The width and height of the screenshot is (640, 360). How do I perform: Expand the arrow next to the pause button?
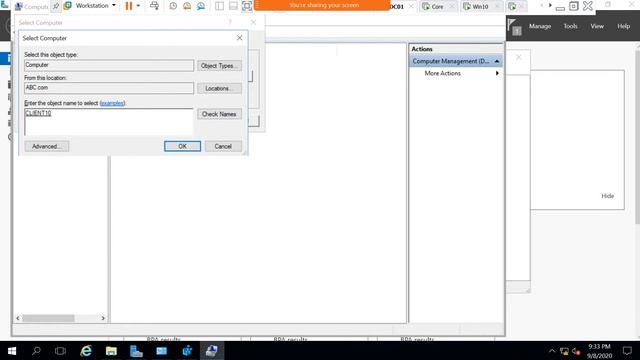pyautogui.click(x=138, y=6)
